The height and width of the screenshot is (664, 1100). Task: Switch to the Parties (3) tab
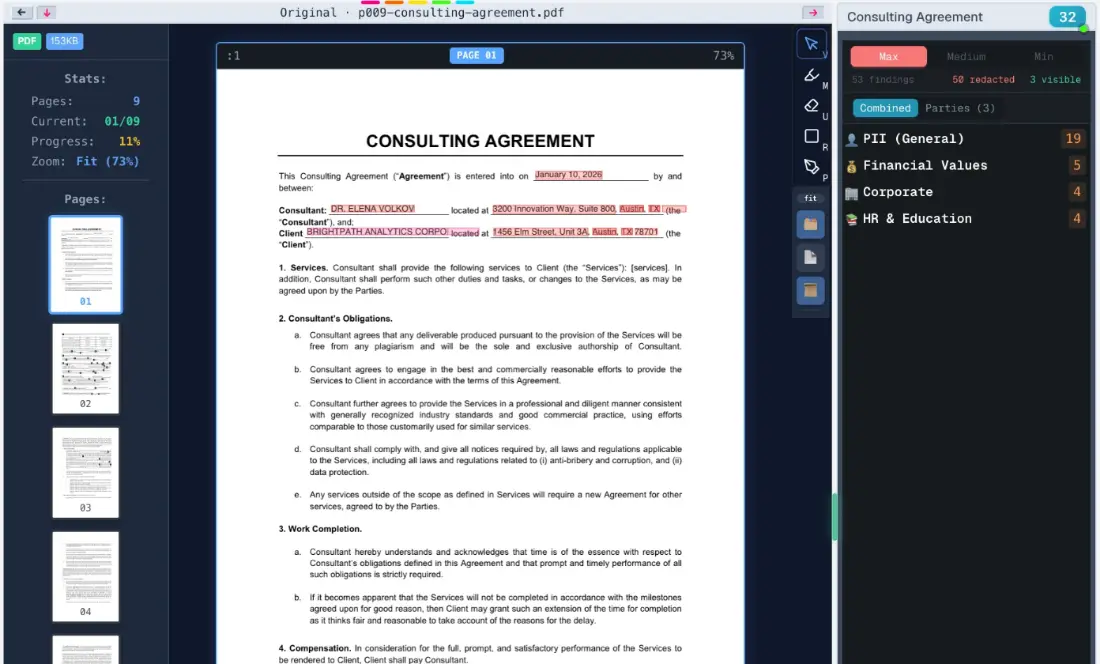(x=960, y=108)
